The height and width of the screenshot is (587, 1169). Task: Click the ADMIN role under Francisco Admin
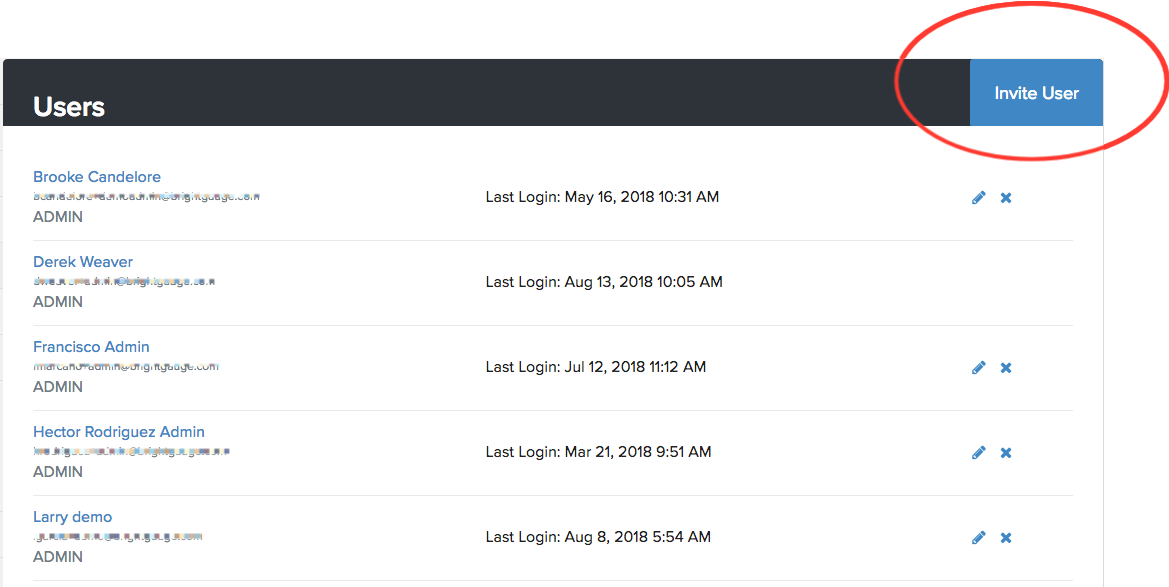pos(58,387)
